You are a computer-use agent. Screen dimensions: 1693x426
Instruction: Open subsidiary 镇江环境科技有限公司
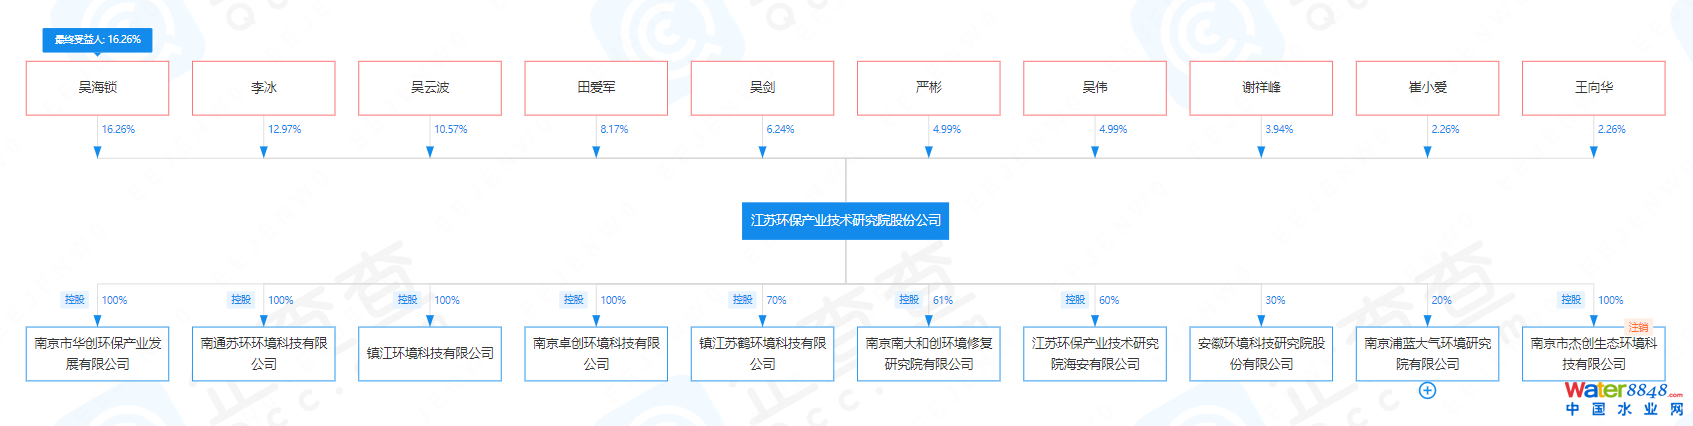tap(430, 353)
